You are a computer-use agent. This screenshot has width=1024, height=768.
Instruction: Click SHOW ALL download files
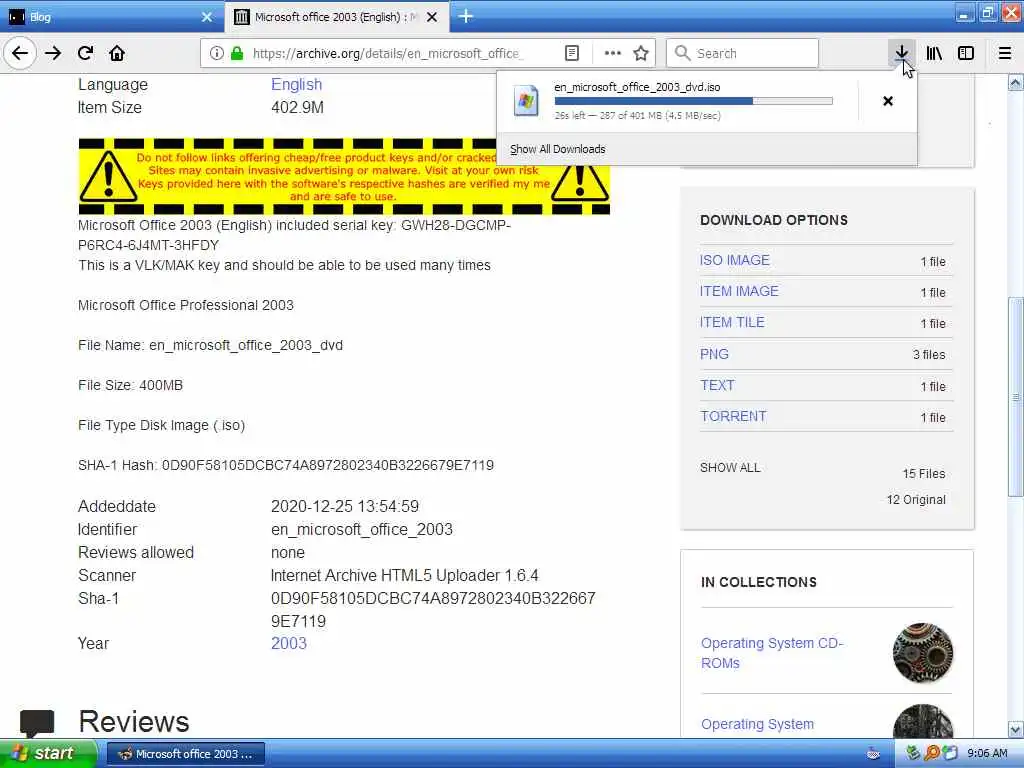coord(730,468)
